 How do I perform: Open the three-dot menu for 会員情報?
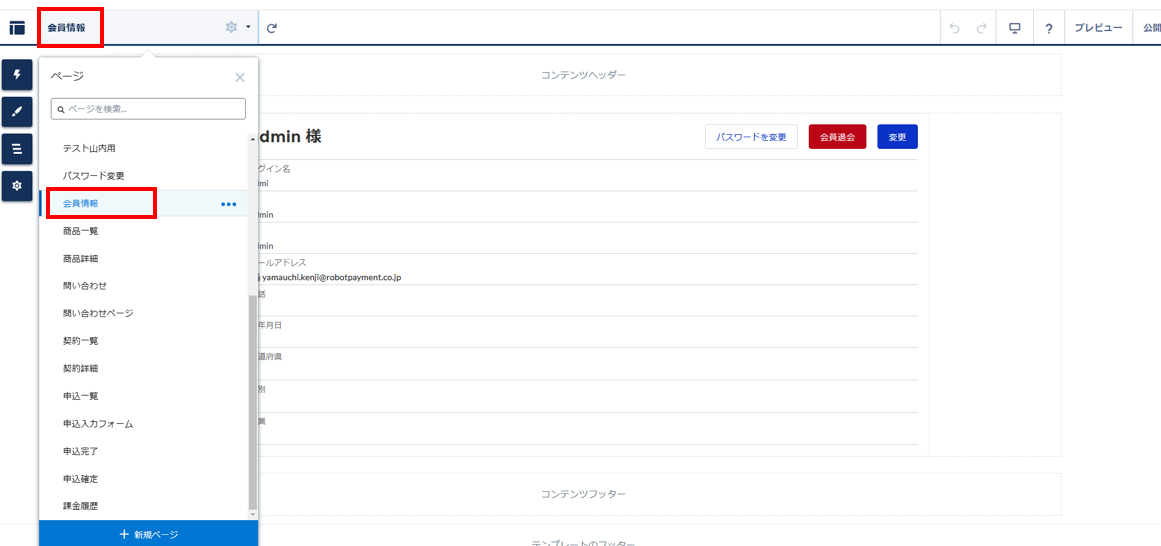[229, 204]
